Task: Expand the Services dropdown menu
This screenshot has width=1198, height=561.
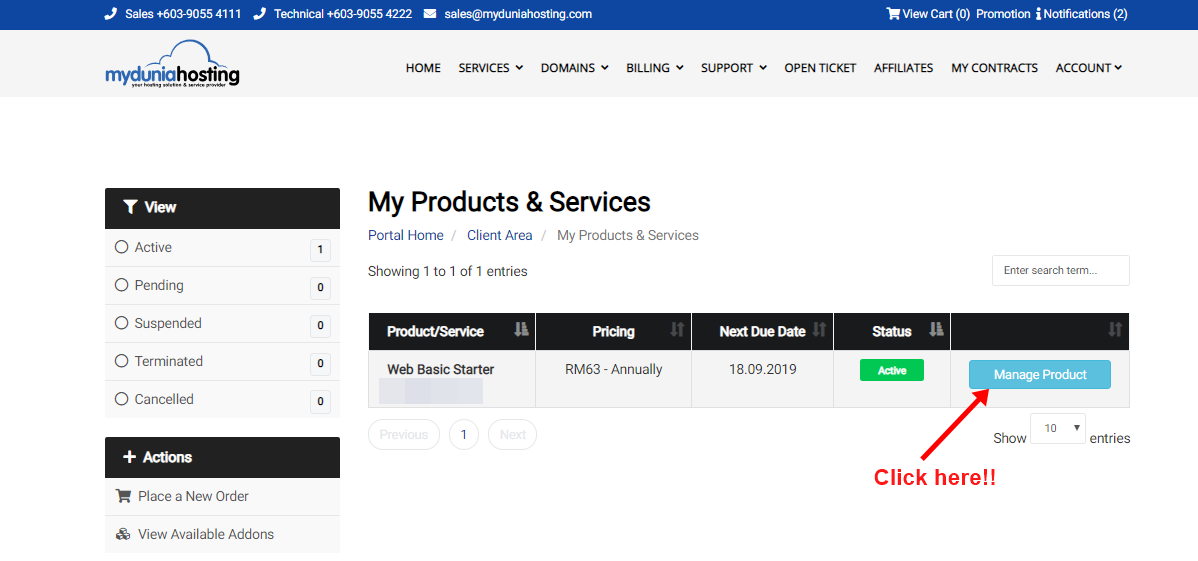Action: [490, 68]
